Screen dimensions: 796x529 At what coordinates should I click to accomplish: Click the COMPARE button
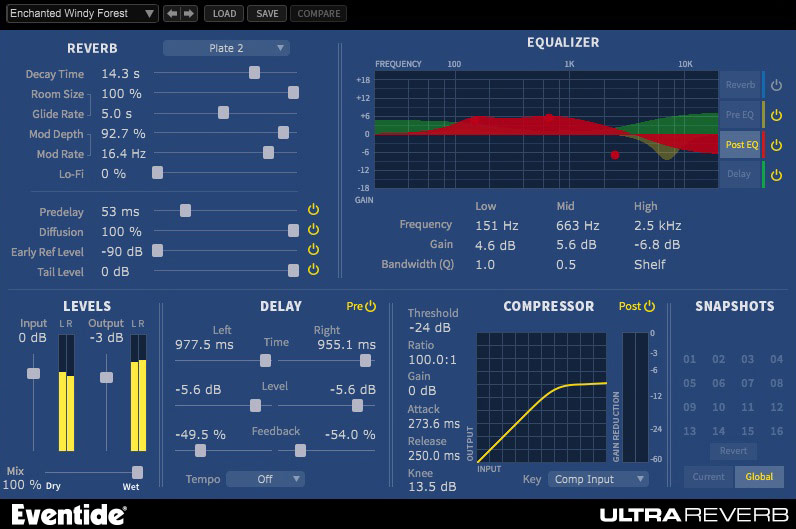click(319, 14)
